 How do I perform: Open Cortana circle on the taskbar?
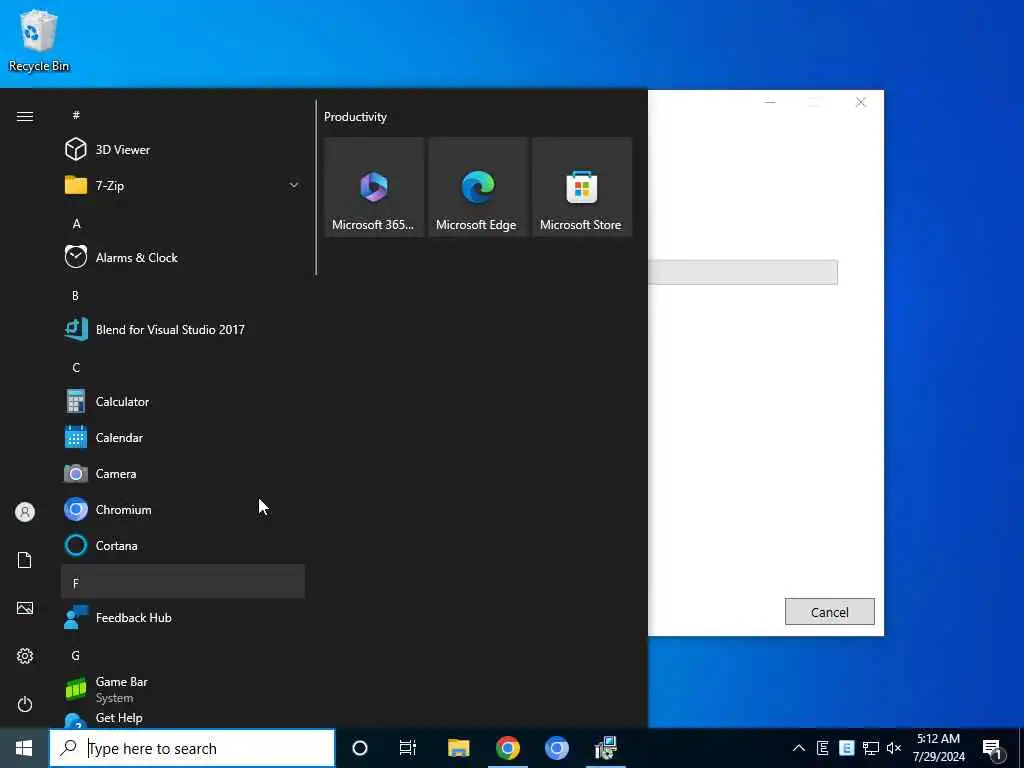click(360, 748)
